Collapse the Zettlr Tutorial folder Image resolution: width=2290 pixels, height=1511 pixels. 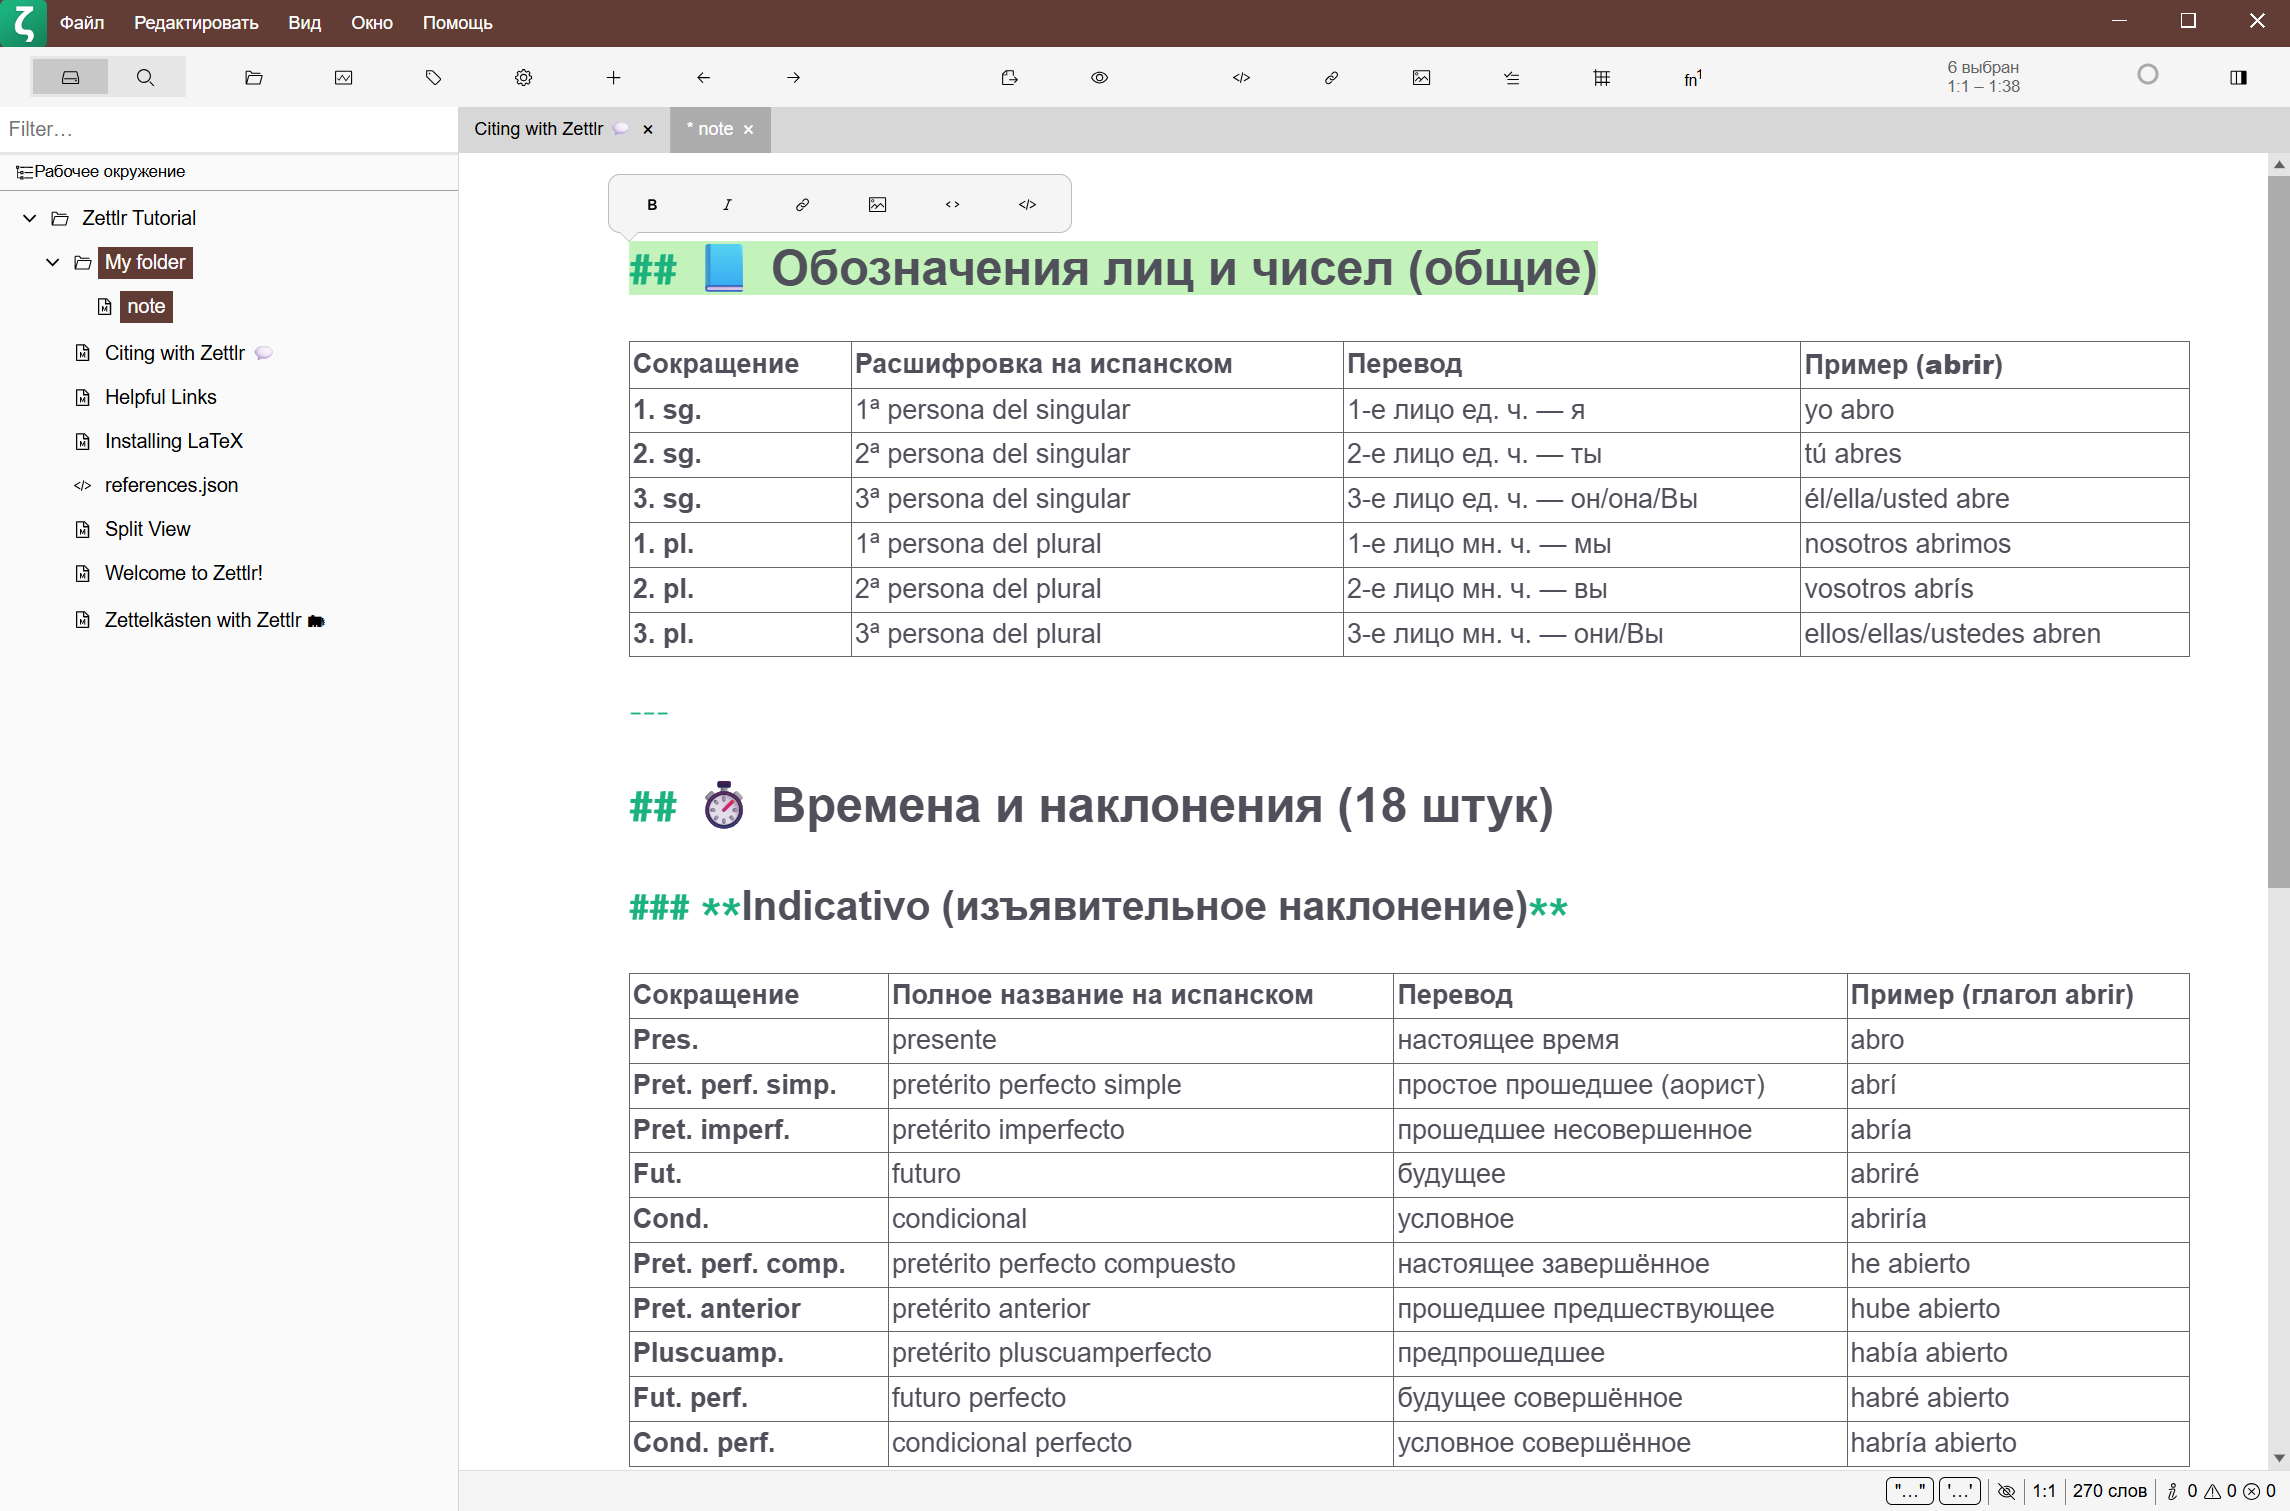point(30,218)
